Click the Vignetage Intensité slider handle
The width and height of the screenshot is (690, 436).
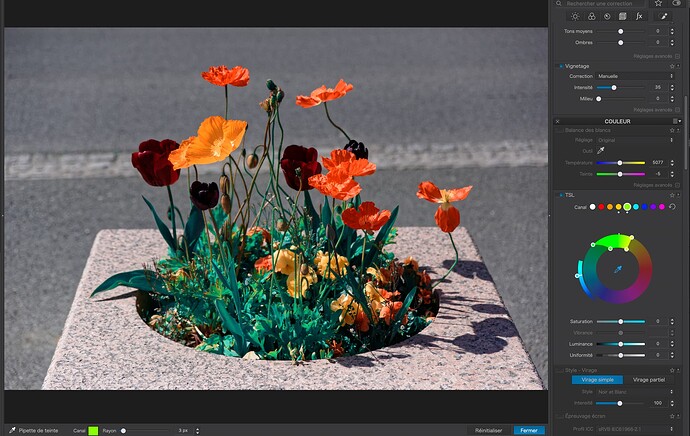pyautogui.click(x=614, y=88)
